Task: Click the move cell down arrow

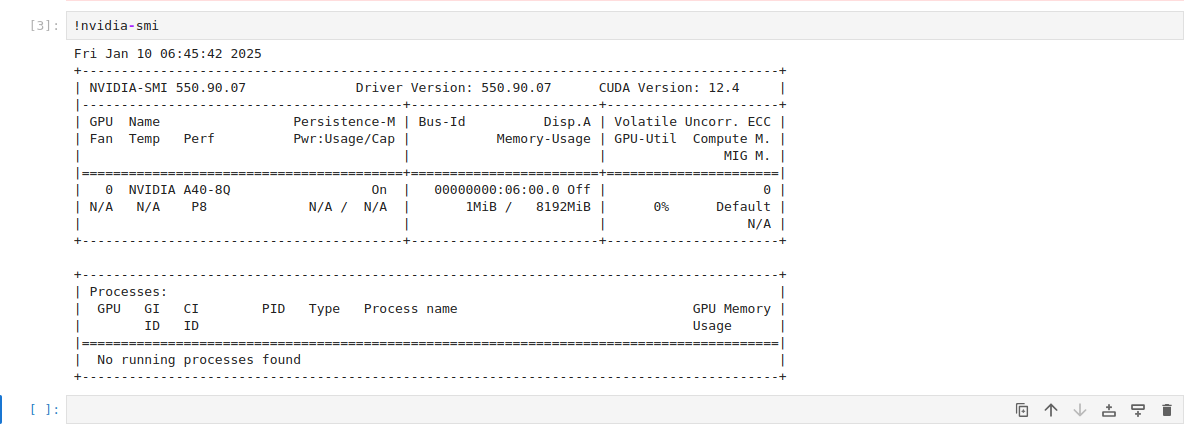Action: [1079, 410]
